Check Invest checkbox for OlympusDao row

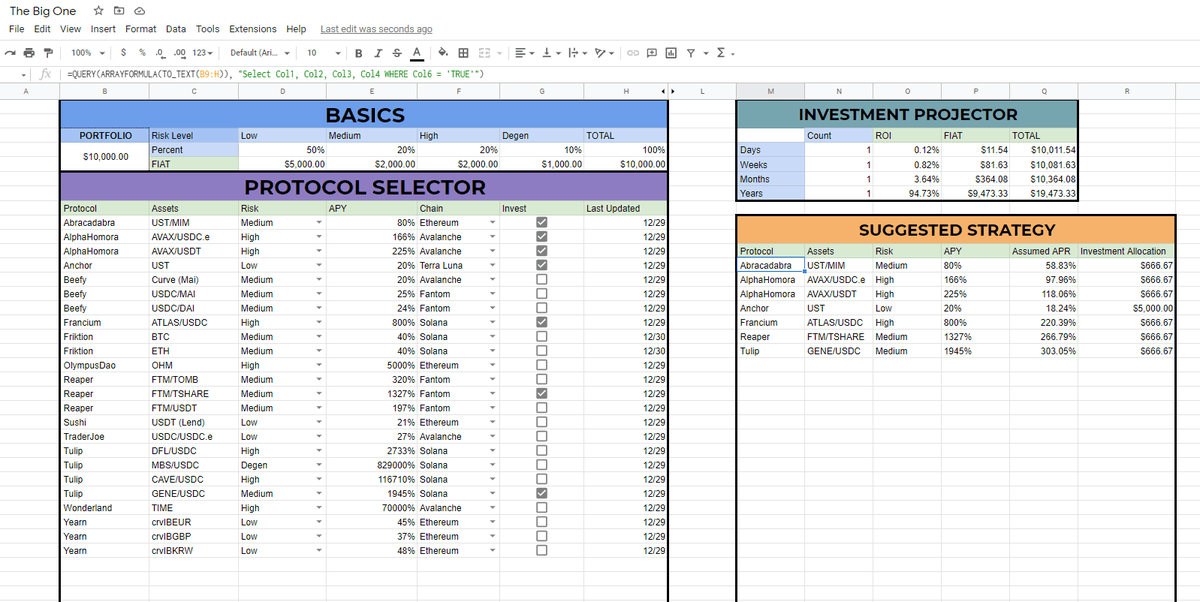pos(542,365)
